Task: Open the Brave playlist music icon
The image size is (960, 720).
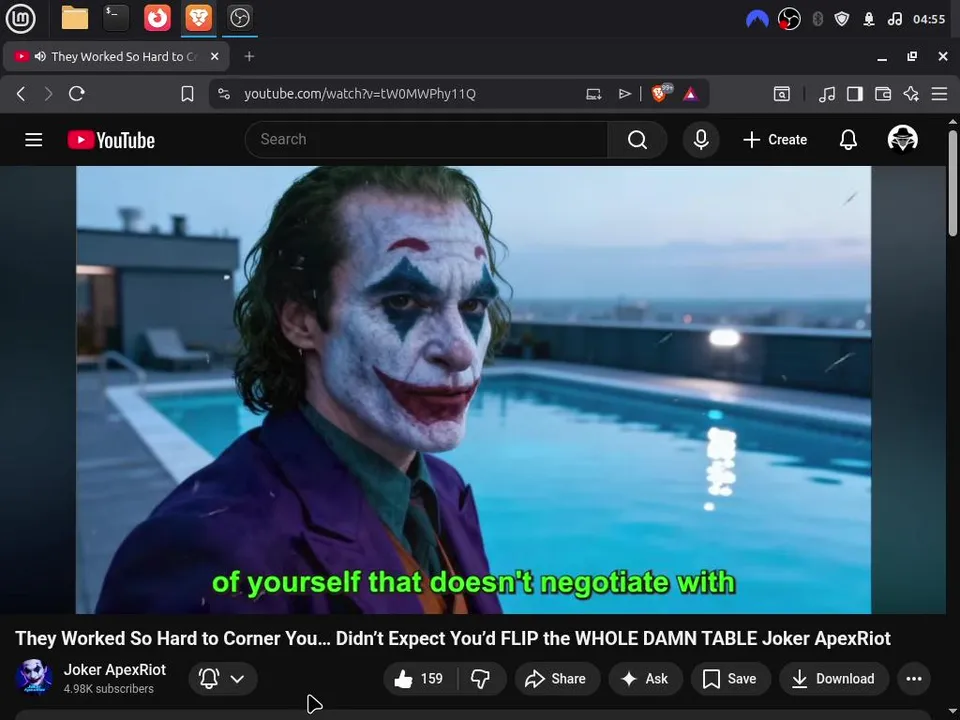Action: click(x=827, y=94)
